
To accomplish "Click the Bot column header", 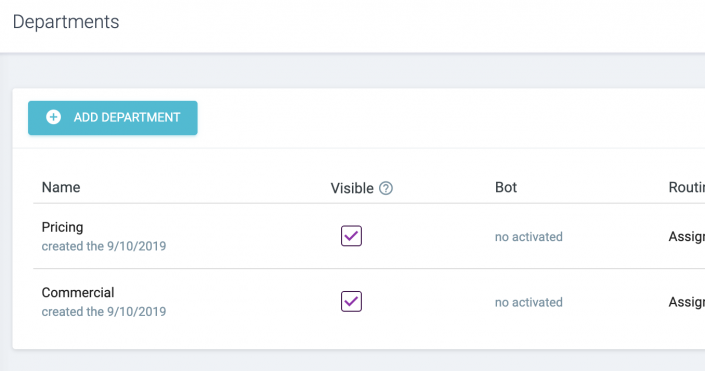I will (x=506, y=187).
